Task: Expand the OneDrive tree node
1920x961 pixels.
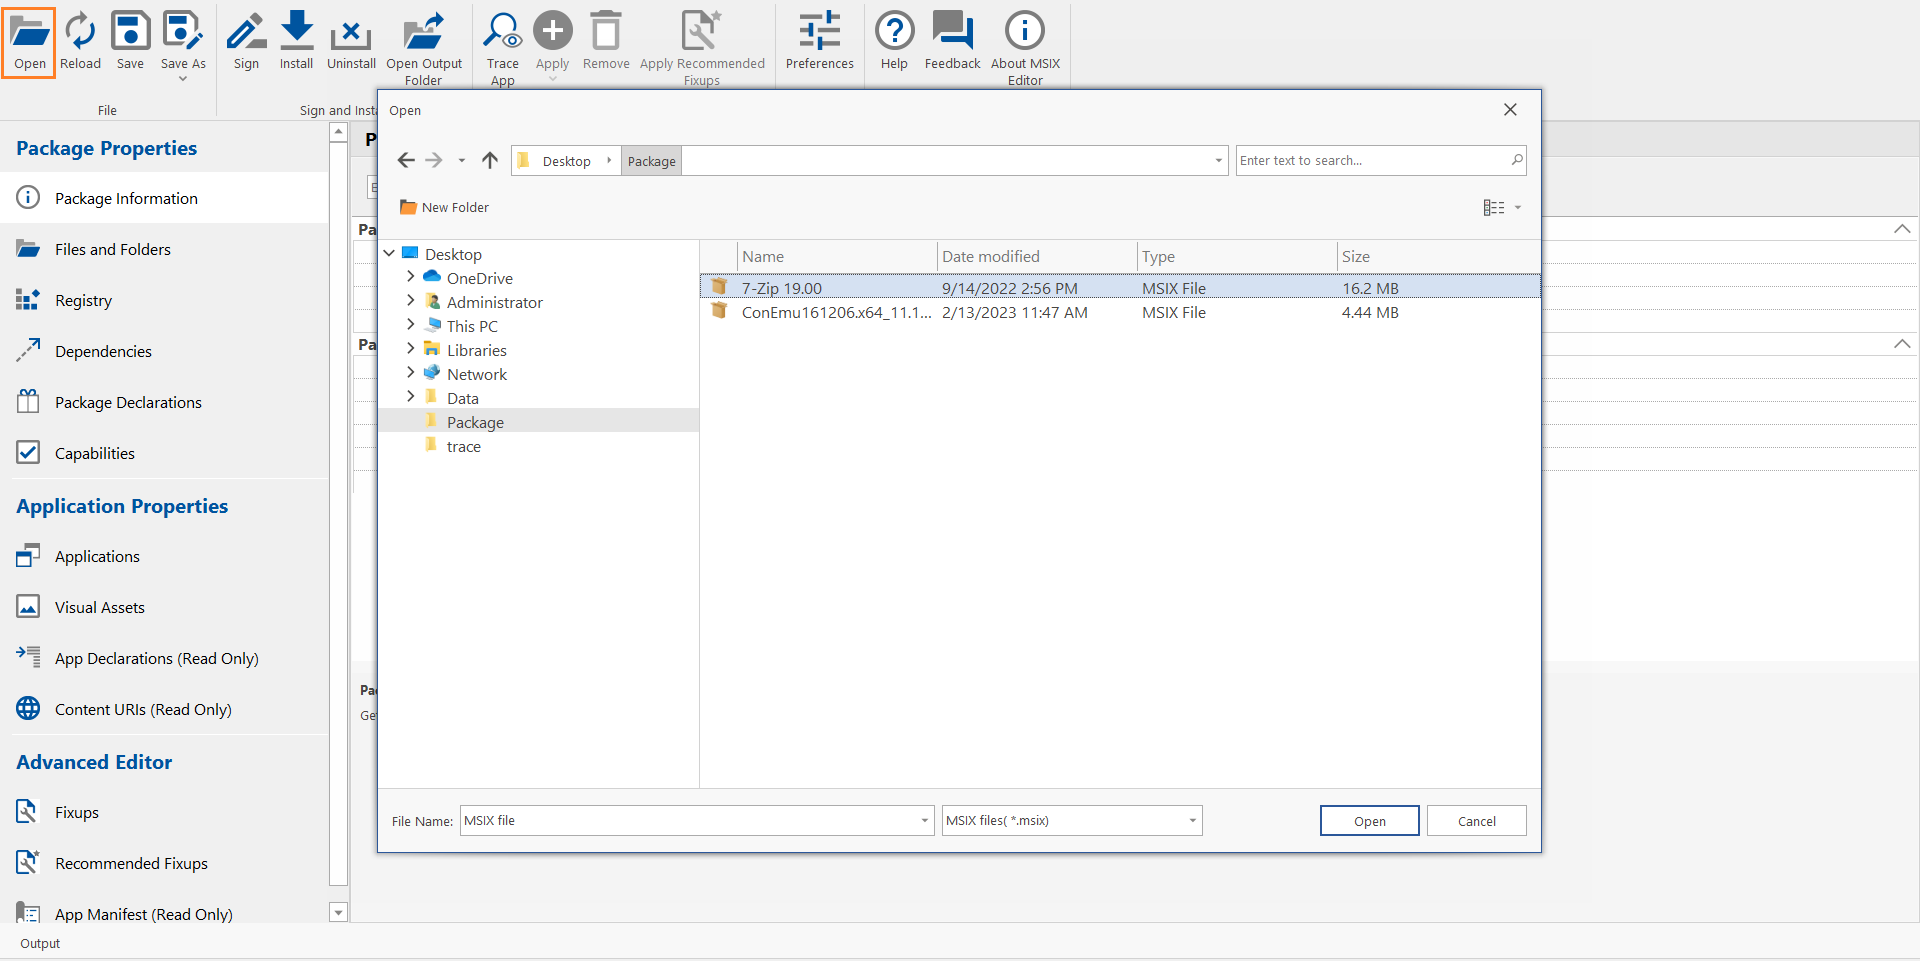Action: click(x=410, y=278)
